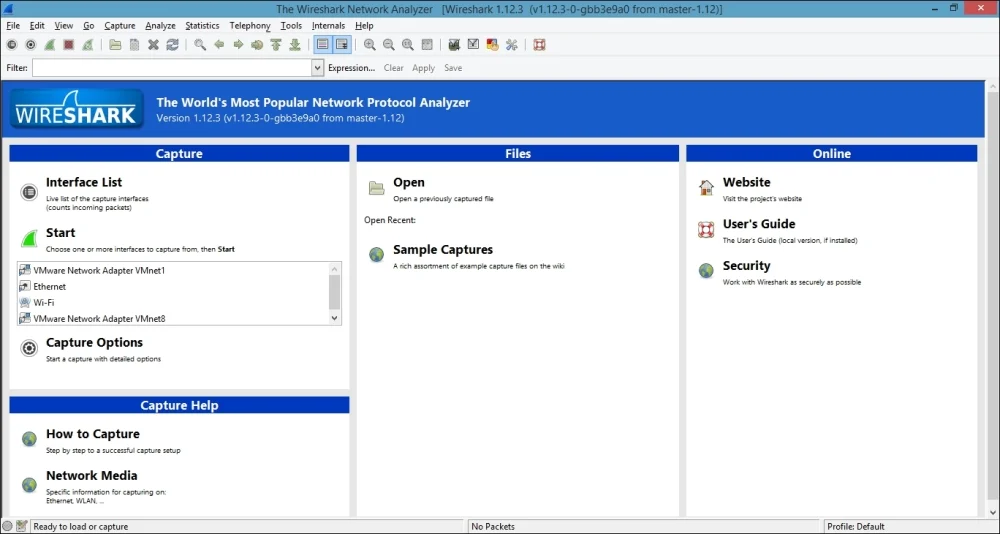Open the Telephony menu
The image size is (1000, 534).
click(250, 25)
